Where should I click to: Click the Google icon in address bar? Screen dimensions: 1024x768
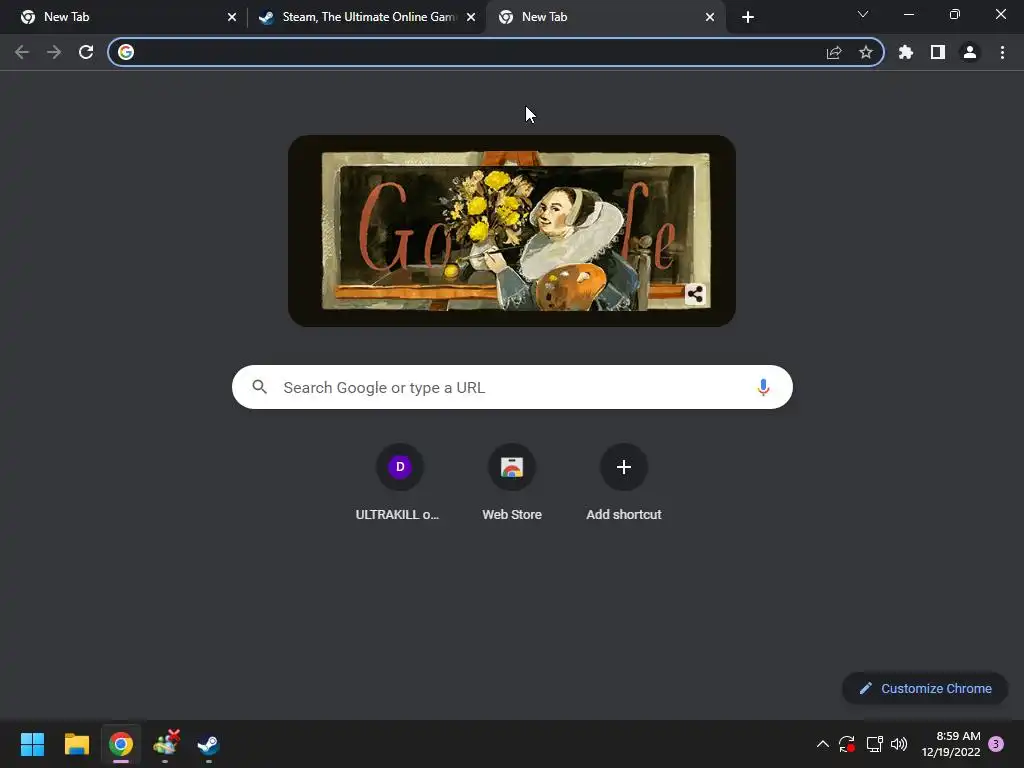pyautogui.click(x=126, y=52)
